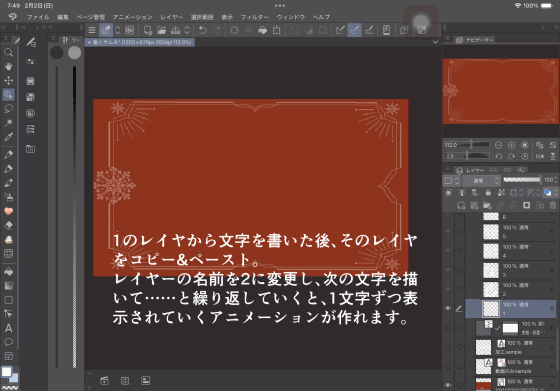
Task: Adjust the layer opacity slider
Action: pyautogui.click(x=522, y=180)
